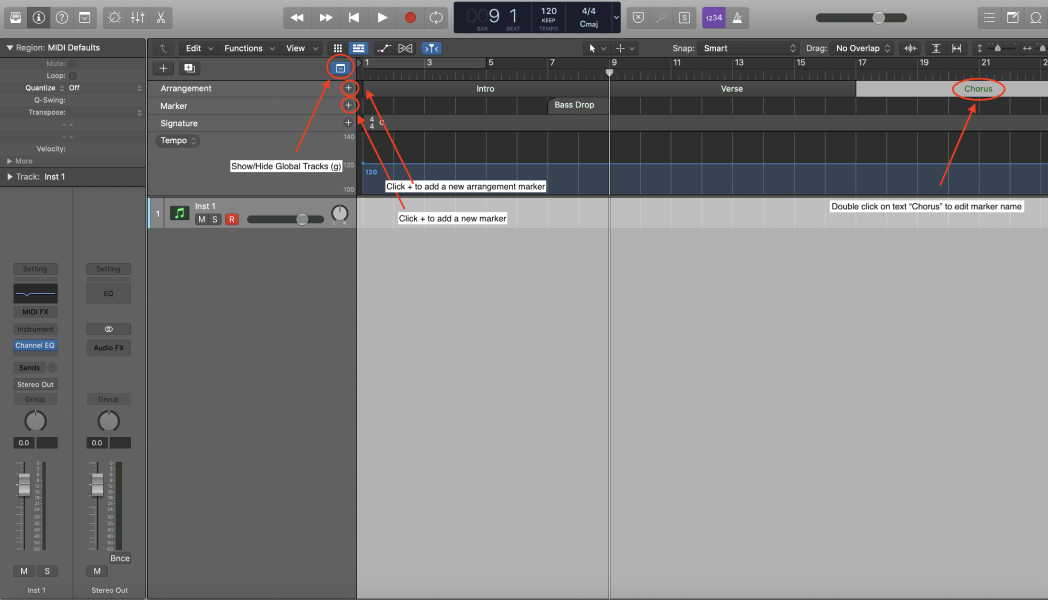
Task: Mute track Inst 1 with M button
Action: click(x=201, y=219)
